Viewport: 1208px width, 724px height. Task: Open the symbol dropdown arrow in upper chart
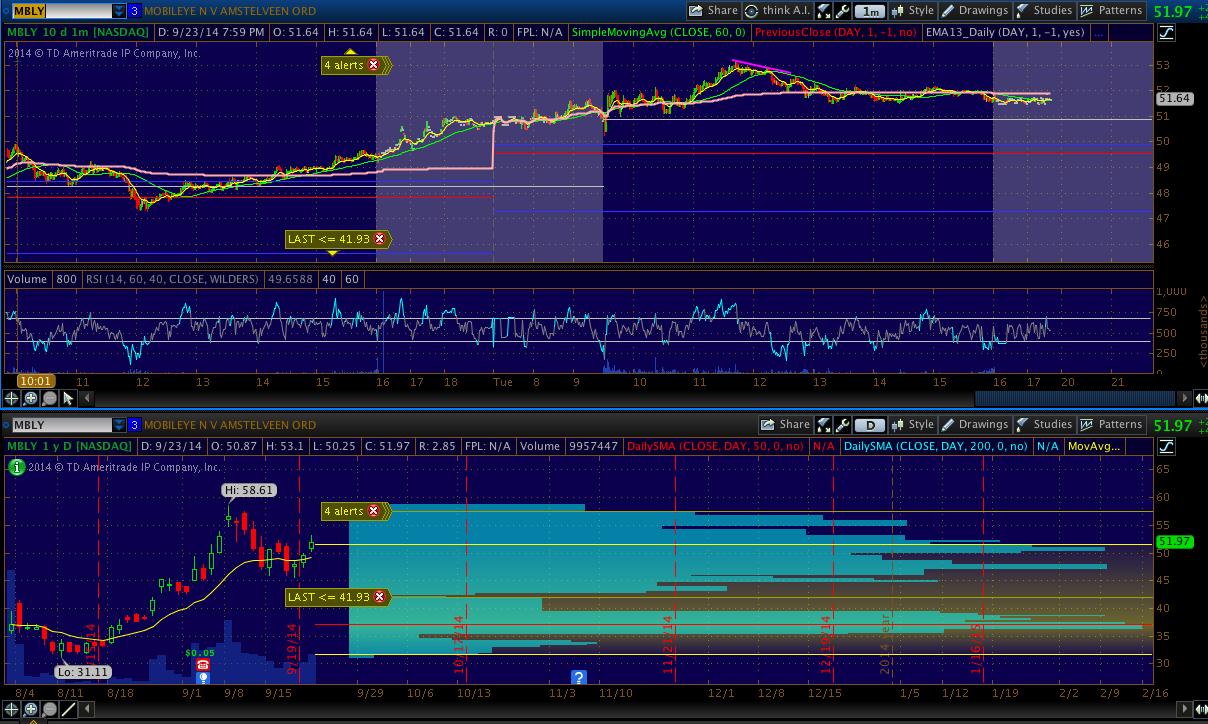click(x=119, y=11)
